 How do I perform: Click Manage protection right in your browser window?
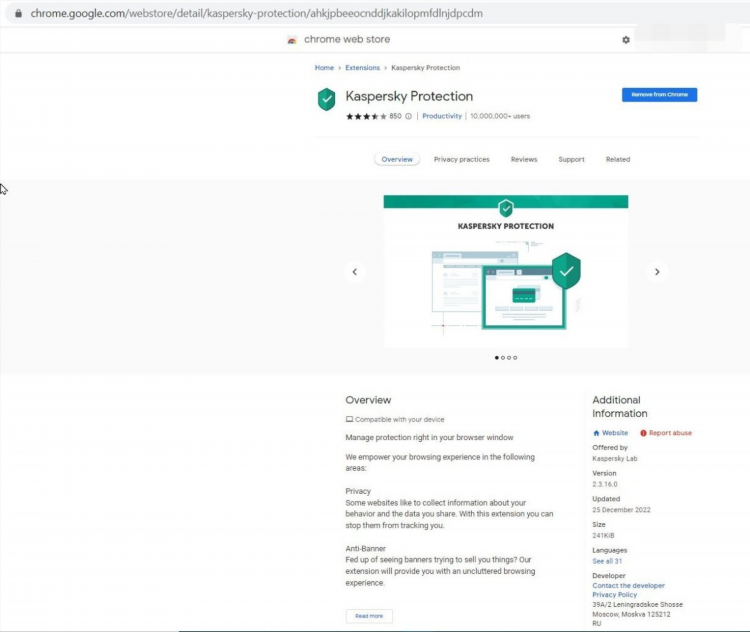(429, 438)
